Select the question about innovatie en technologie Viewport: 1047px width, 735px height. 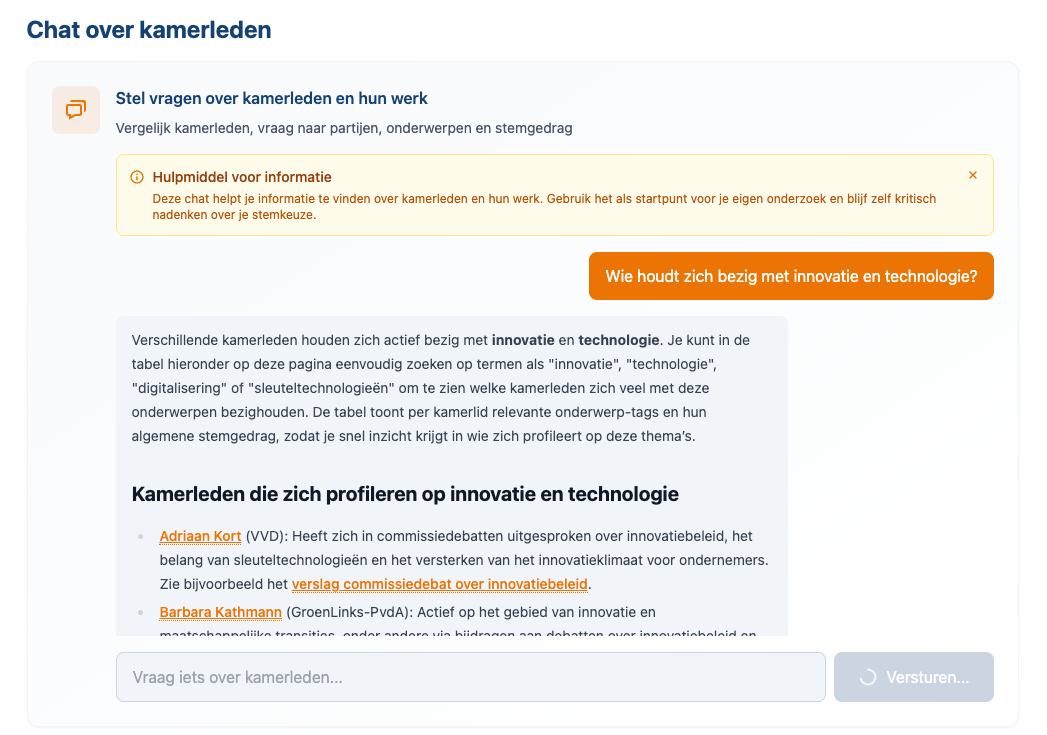[x=791, y=276]
